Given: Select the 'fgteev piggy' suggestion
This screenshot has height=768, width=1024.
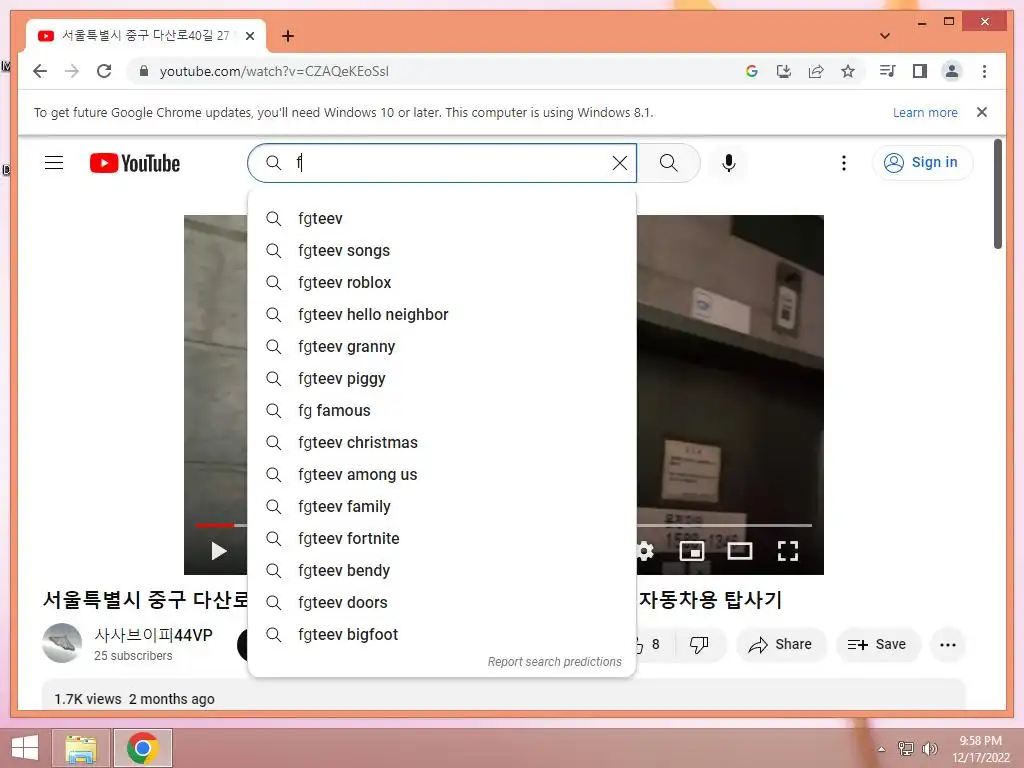Looking at the screenshot, I should point(441,378).
